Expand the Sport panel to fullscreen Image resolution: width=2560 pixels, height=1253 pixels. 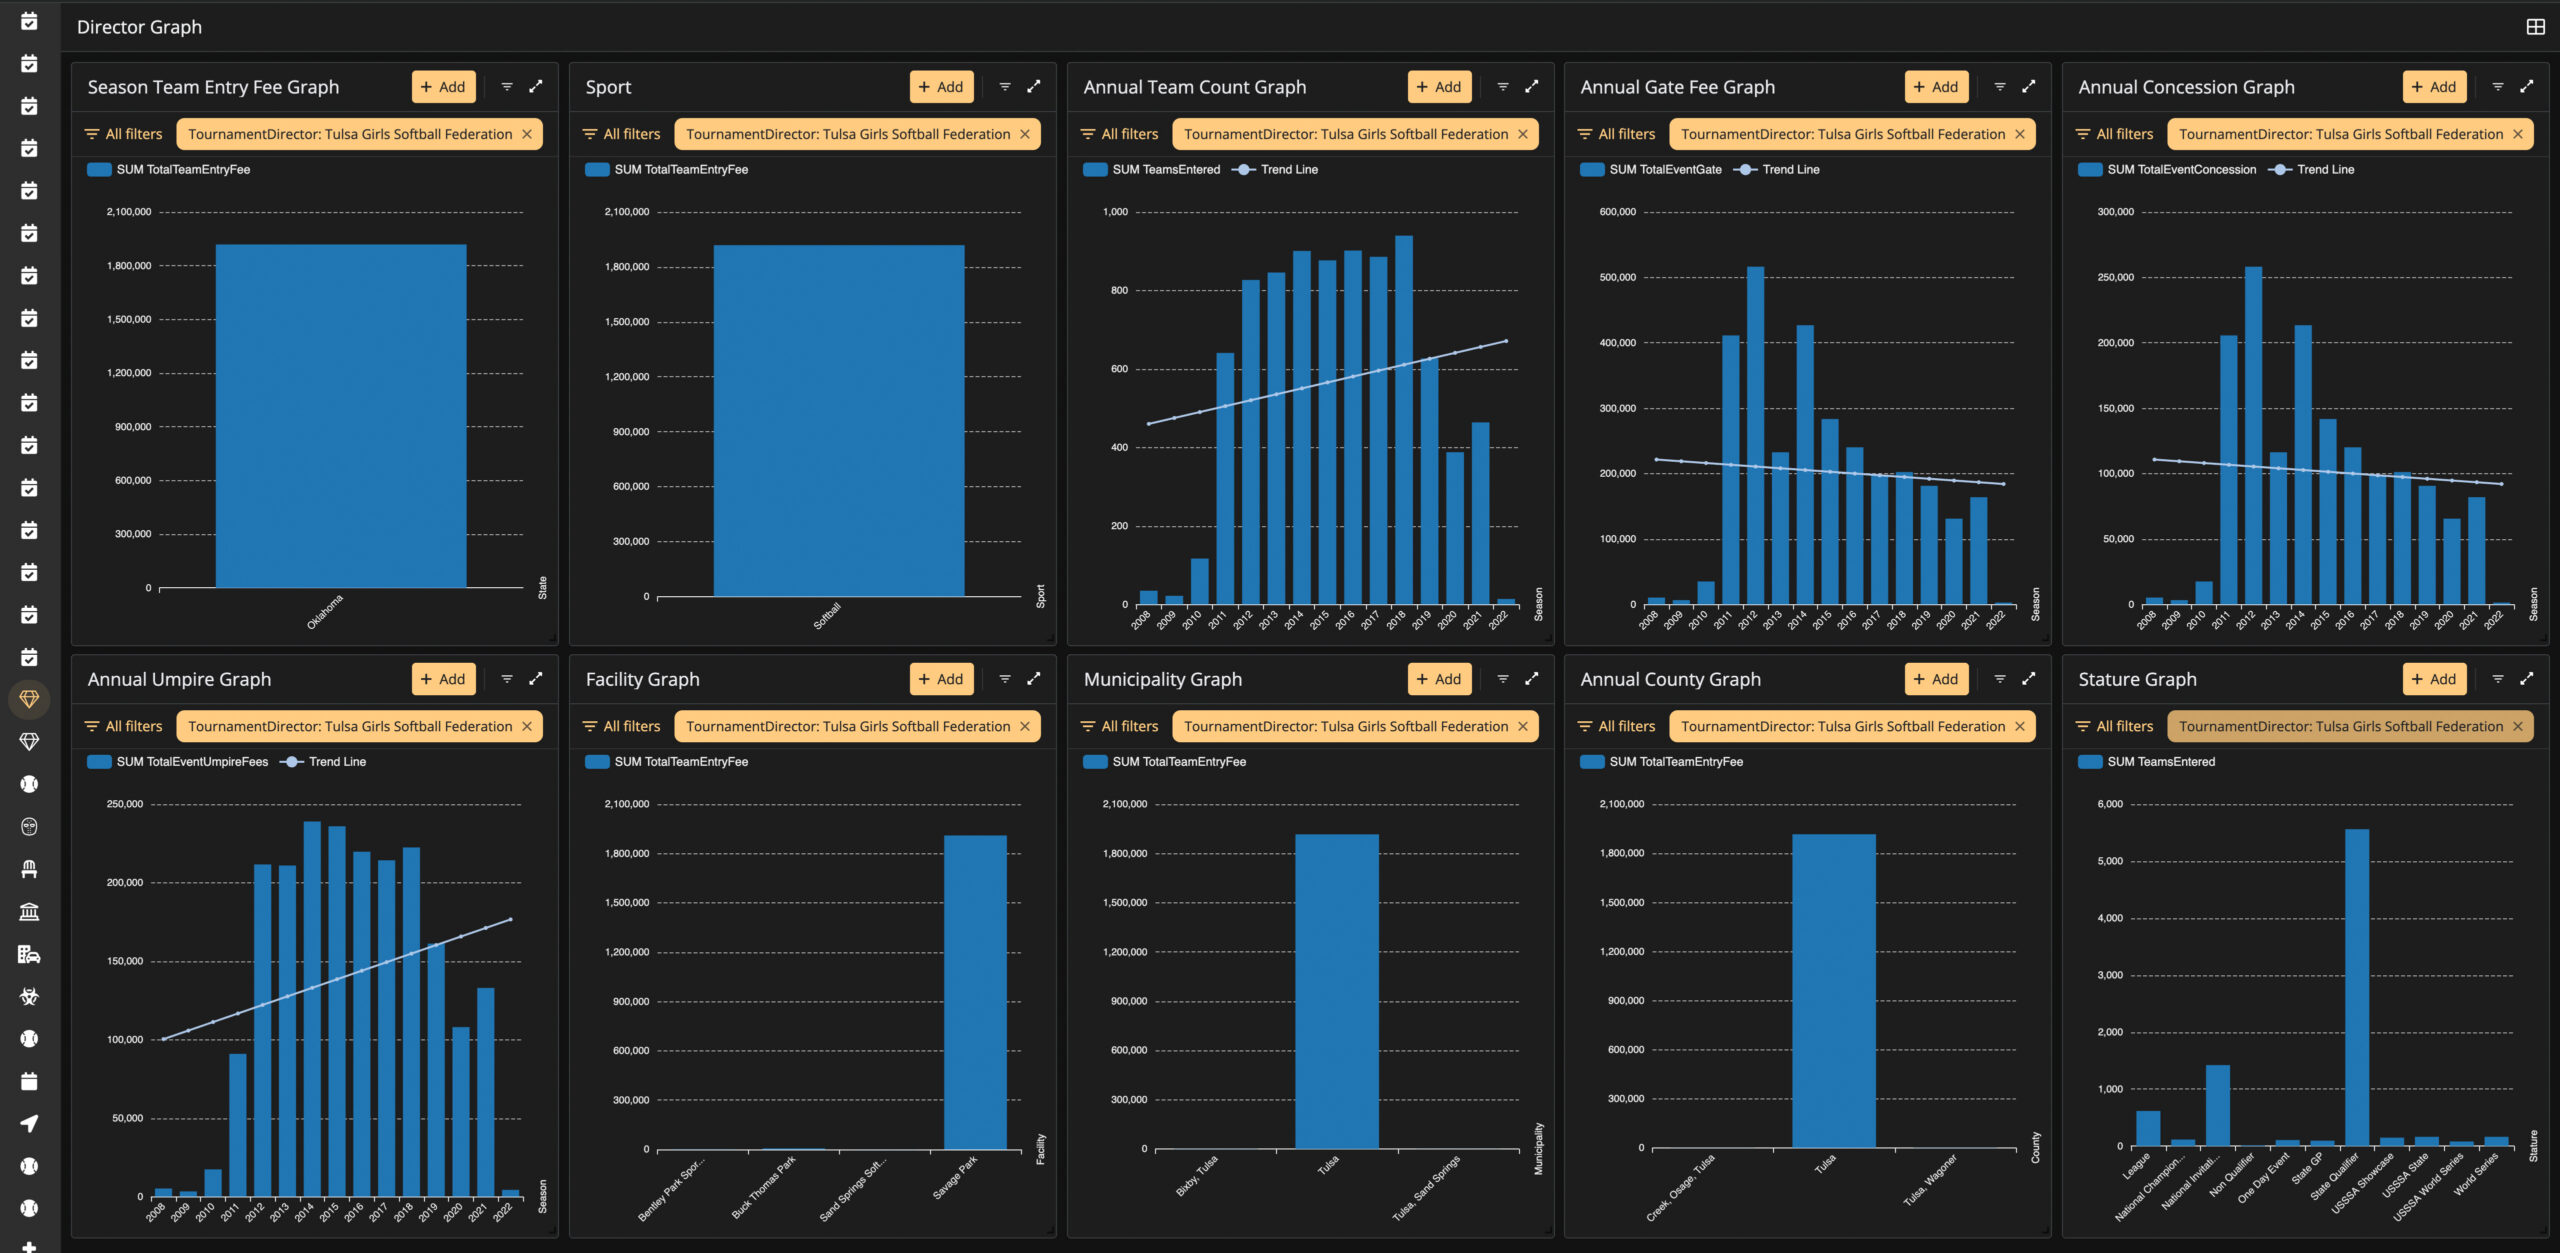pos(1034,87)
